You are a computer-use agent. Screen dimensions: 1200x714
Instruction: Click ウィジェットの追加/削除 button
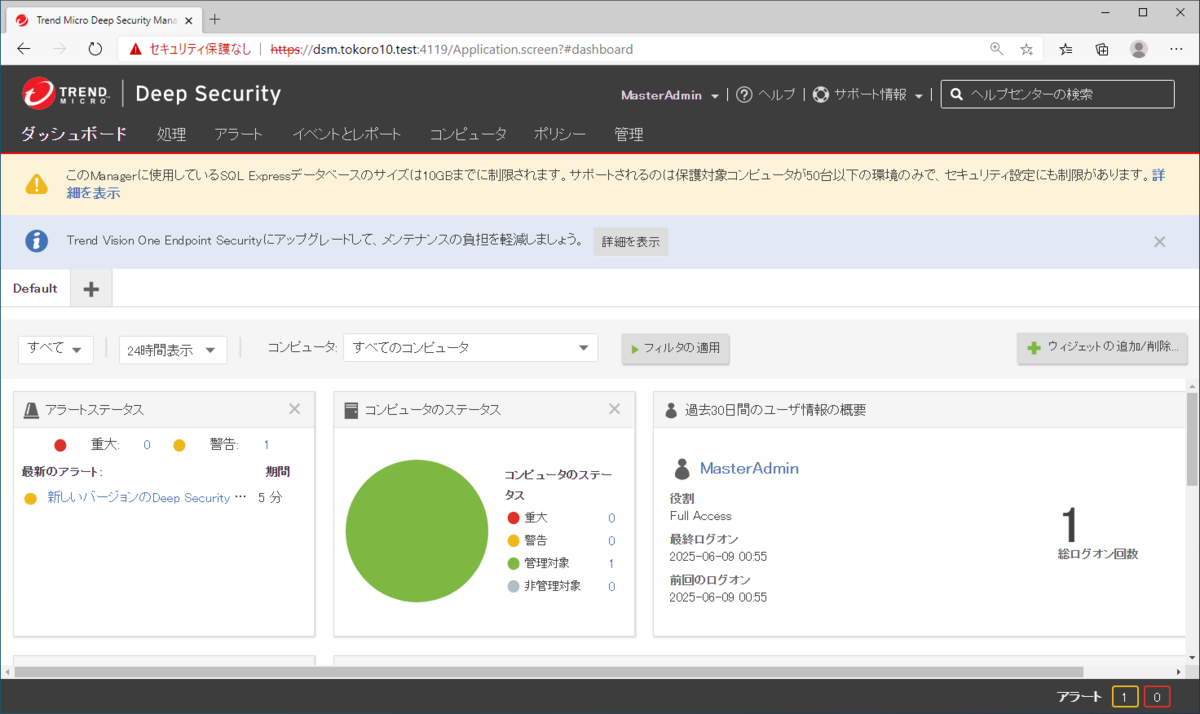pyautogui.click(x=1102, y=348)
